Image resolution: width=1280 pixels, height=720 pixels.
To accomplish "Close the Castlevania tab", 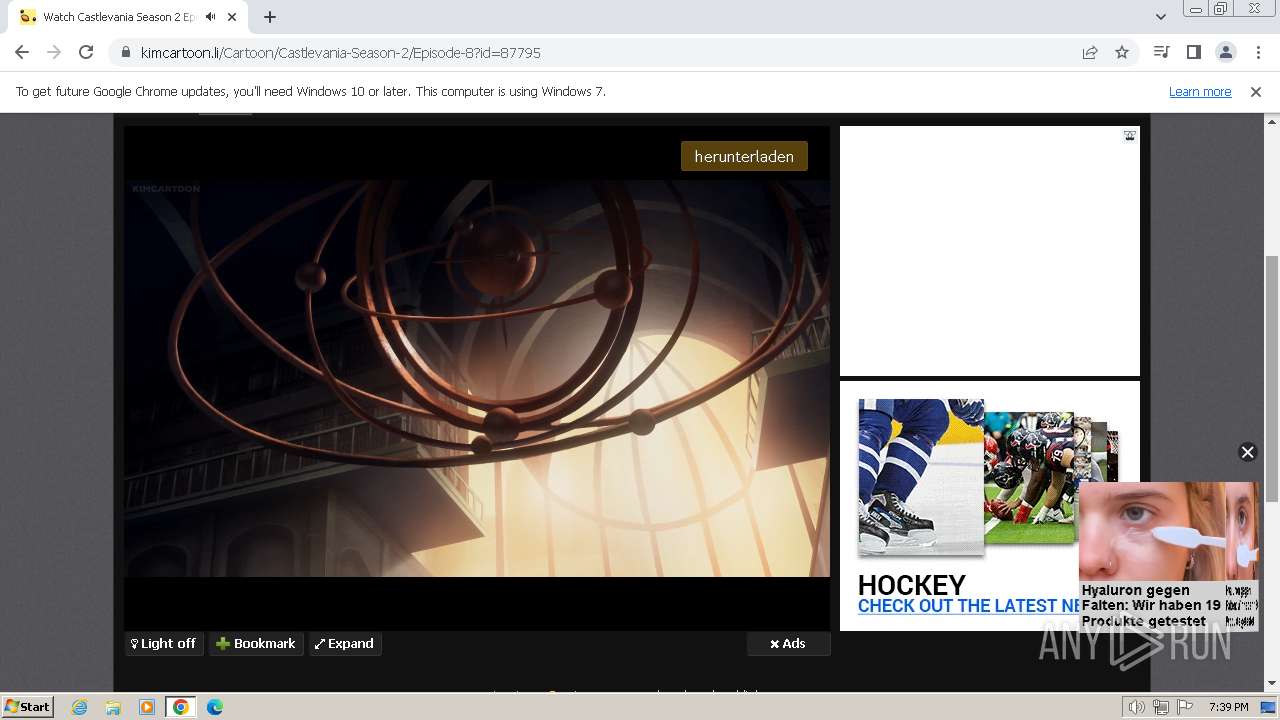I will pos(232,17).
